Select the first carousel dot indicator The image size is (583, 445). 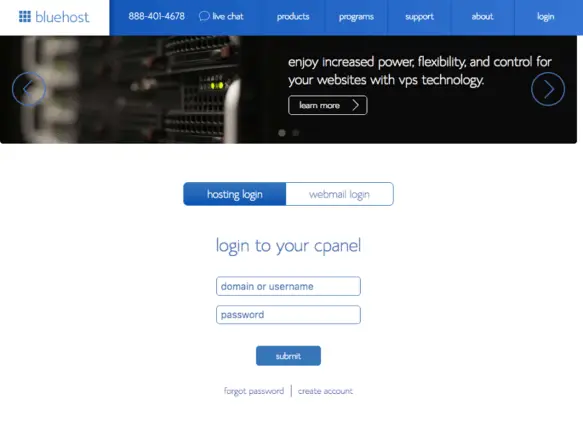pos(282,133)
